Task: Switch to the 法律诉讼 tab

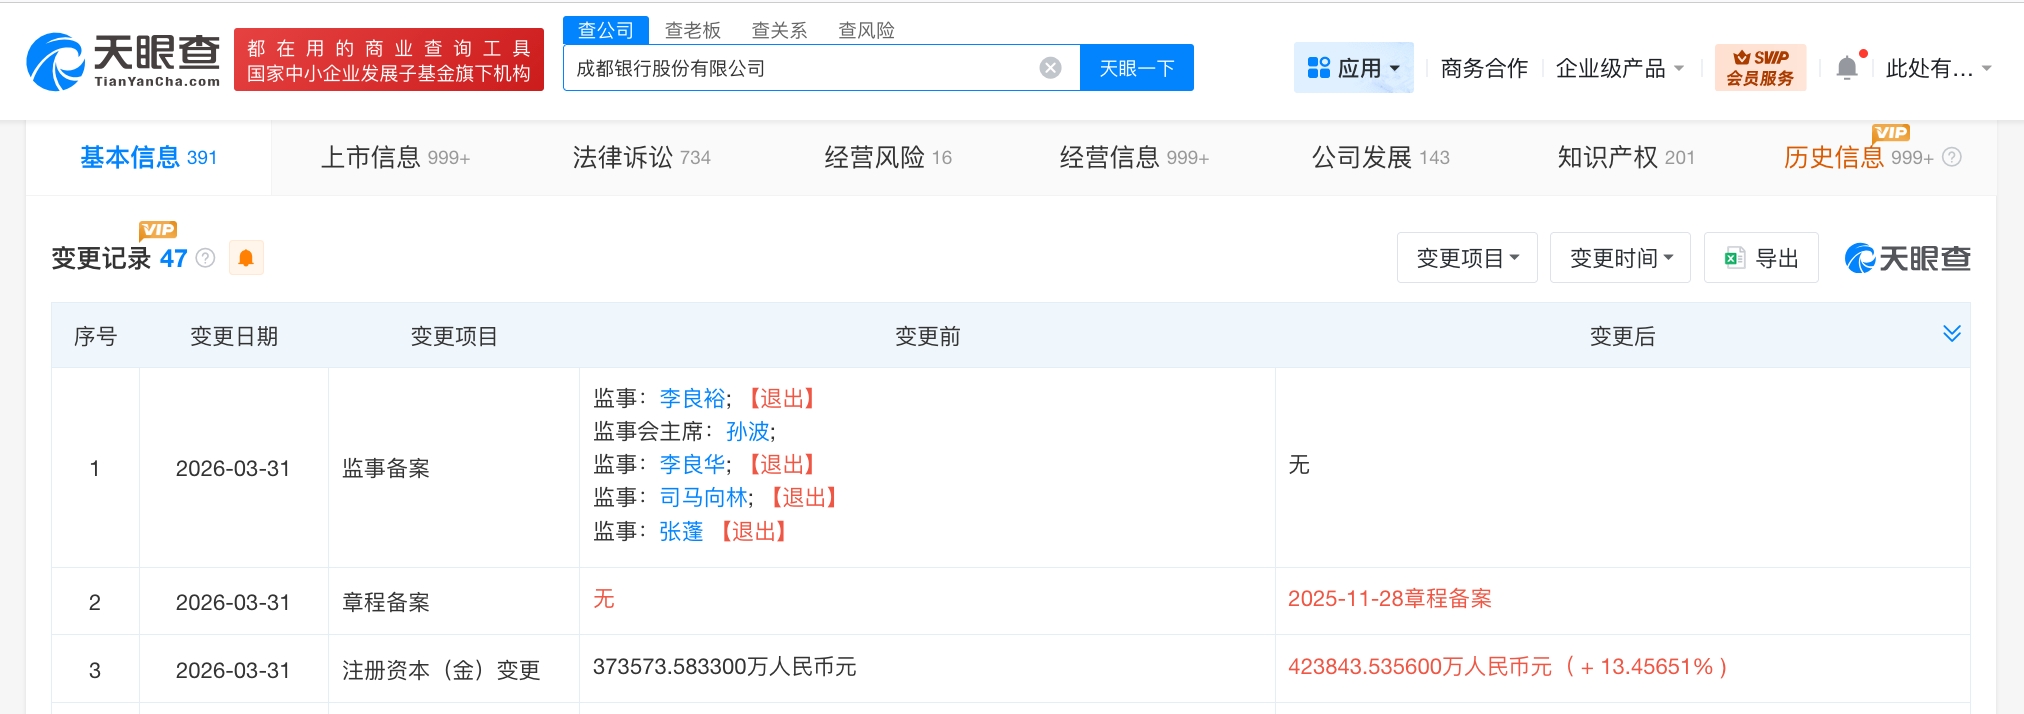Action: (641, 157)
